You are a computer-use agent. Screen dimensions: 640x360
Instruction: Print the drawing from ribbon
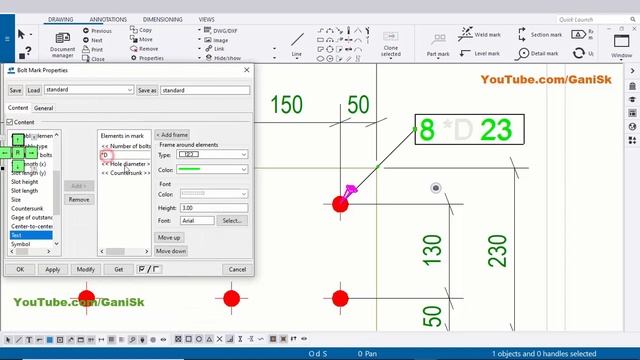coord(93,49)
